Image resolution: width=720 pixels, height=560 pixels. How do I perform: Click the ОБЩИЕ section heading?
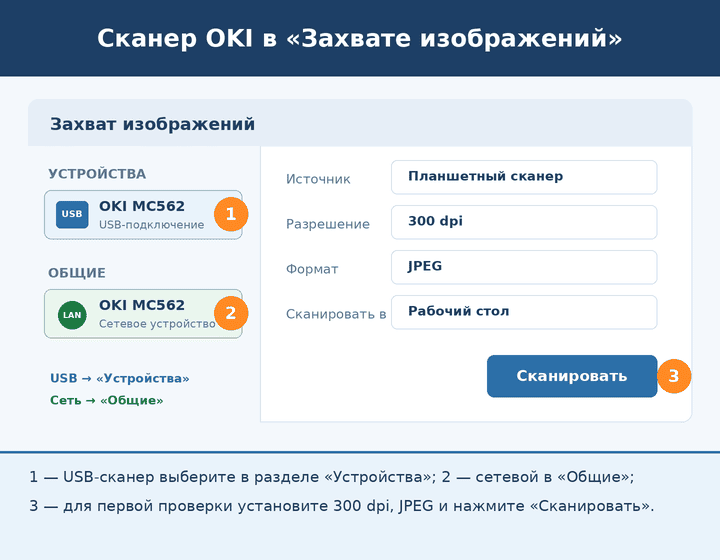pyautogui.click(x=77, y=273)
